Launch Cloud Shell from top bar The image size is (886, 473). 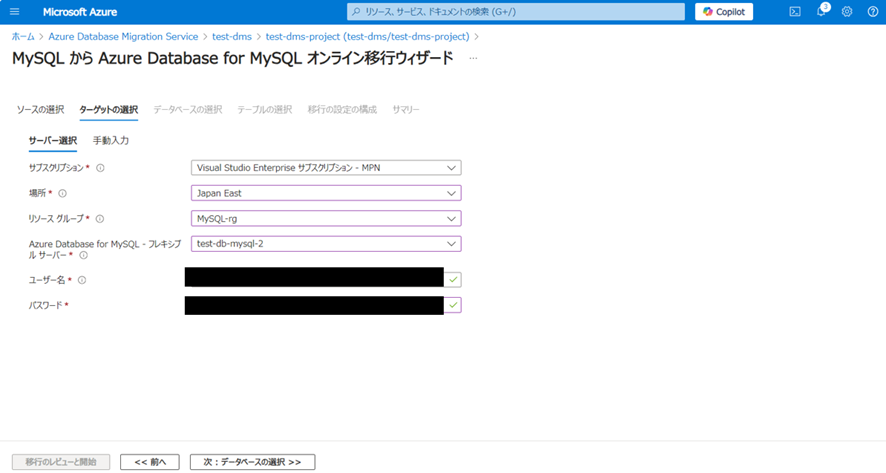[x=794, y=12]
